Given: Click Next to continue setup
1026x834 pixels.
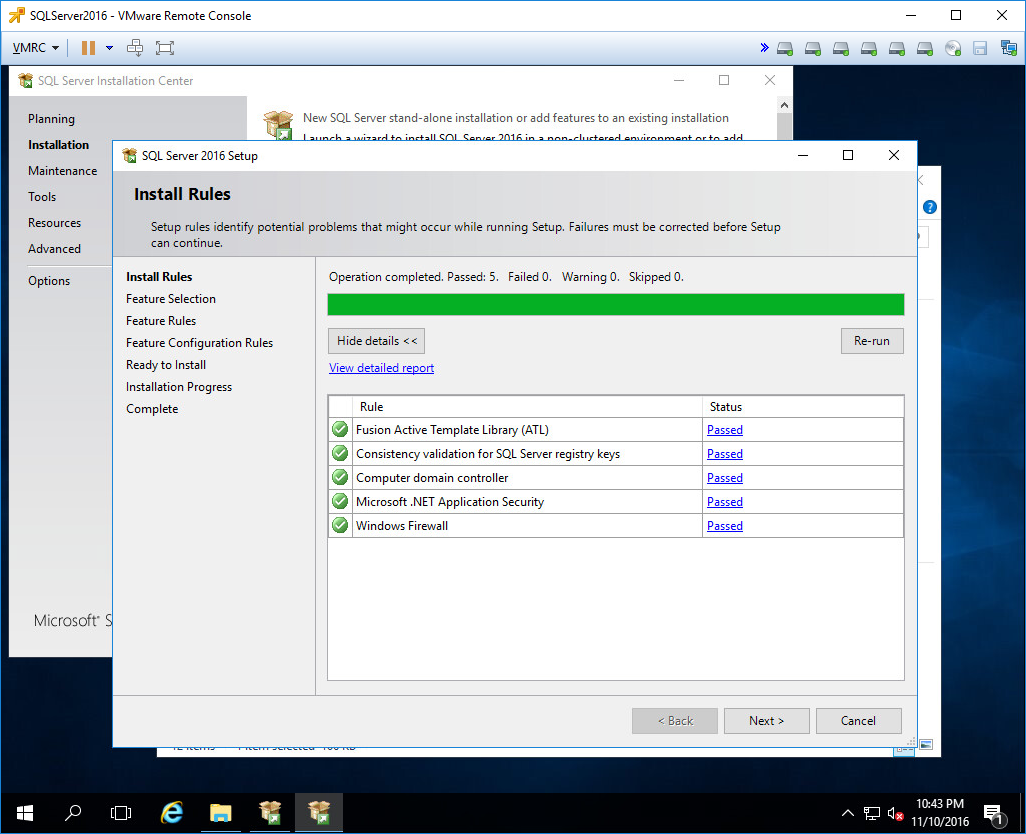Looking at the screenshot, I should click(x=766, y=721).
